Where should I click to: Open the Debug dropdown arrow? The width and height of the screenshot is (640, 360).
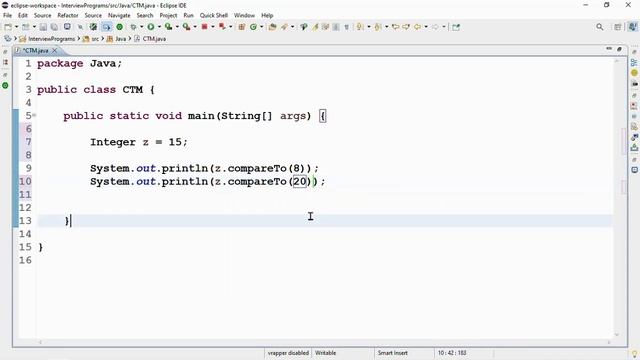click(141, 27)
